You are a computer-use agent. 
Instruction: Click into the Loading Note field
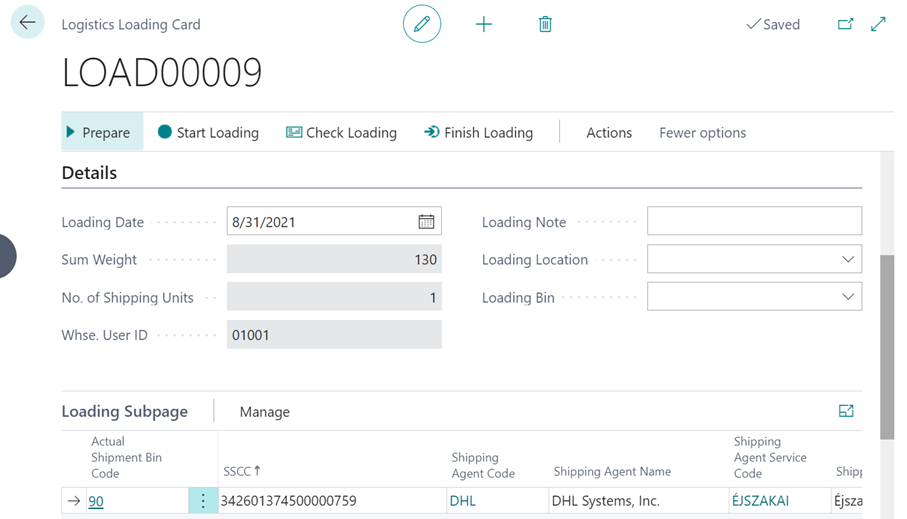click(754, 222)
